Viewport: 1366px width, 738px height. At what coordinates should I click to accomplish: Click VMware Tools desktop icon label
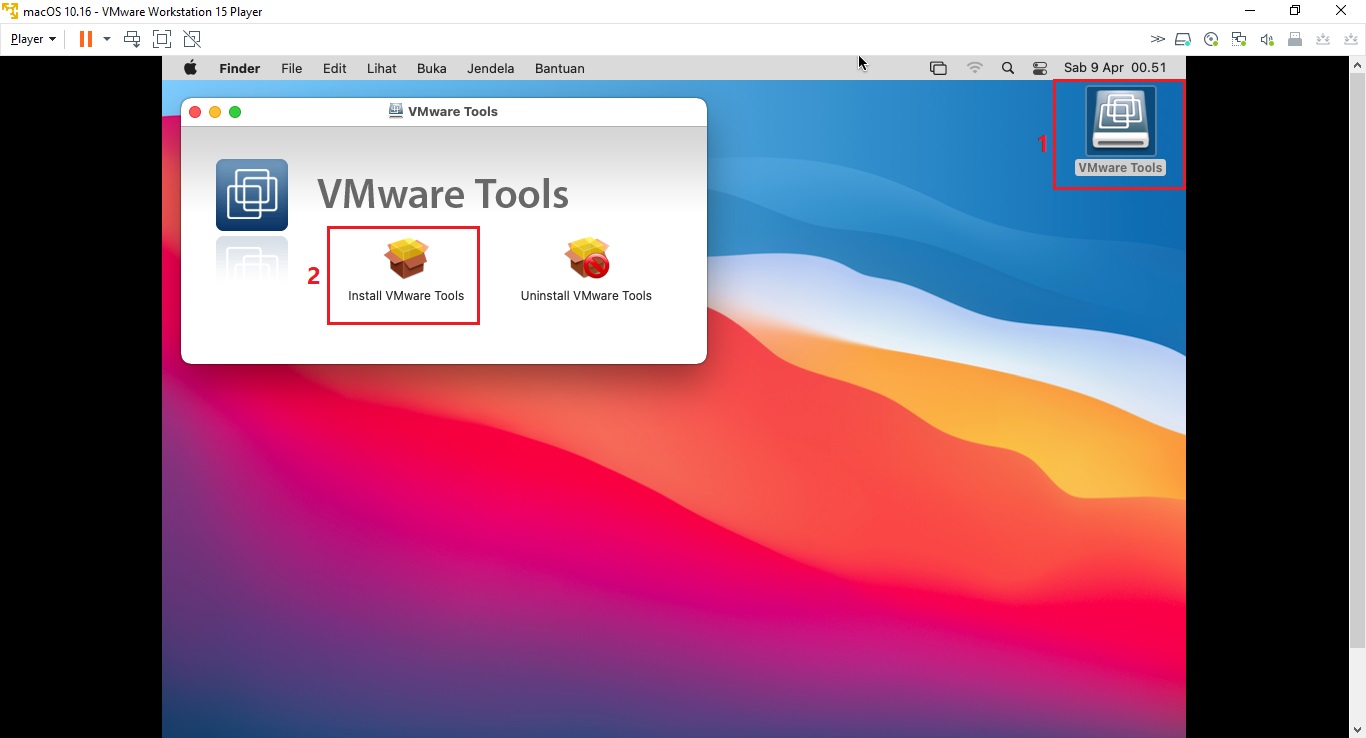point(1120,168)
